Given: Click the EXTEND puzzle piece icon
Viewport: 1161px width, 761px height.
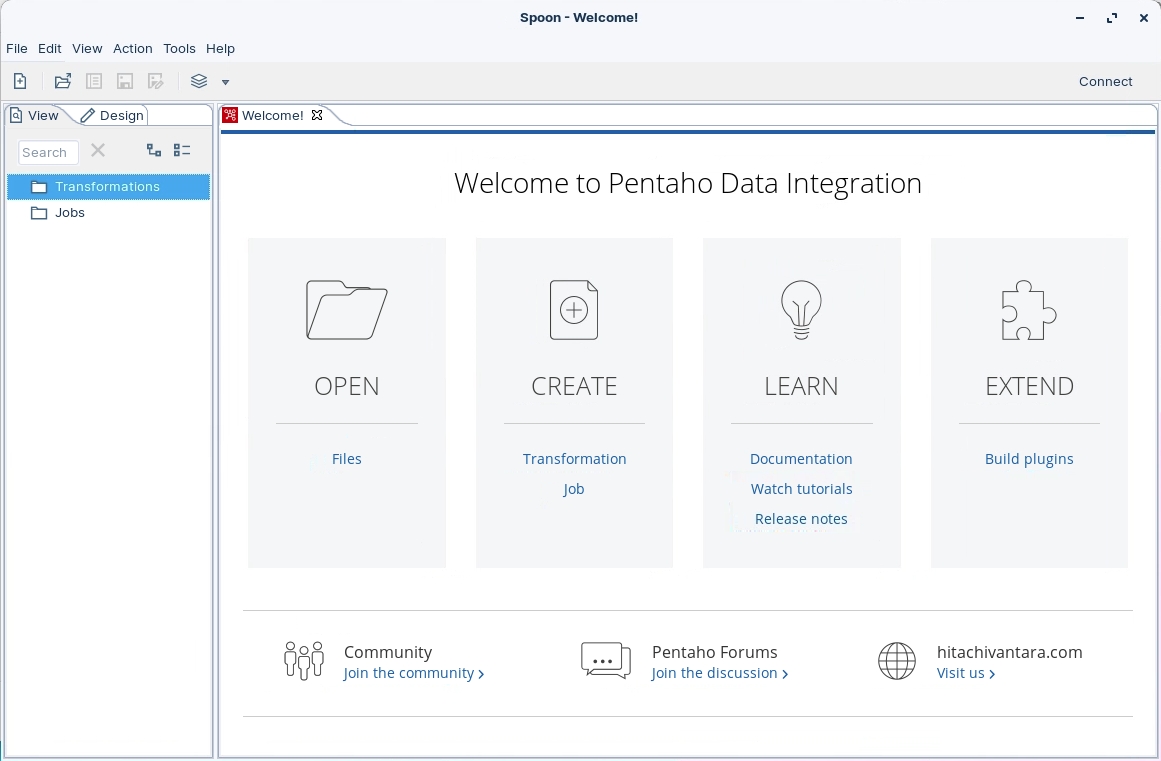Looking at the screenshot, I should [x=1029, y=310].
